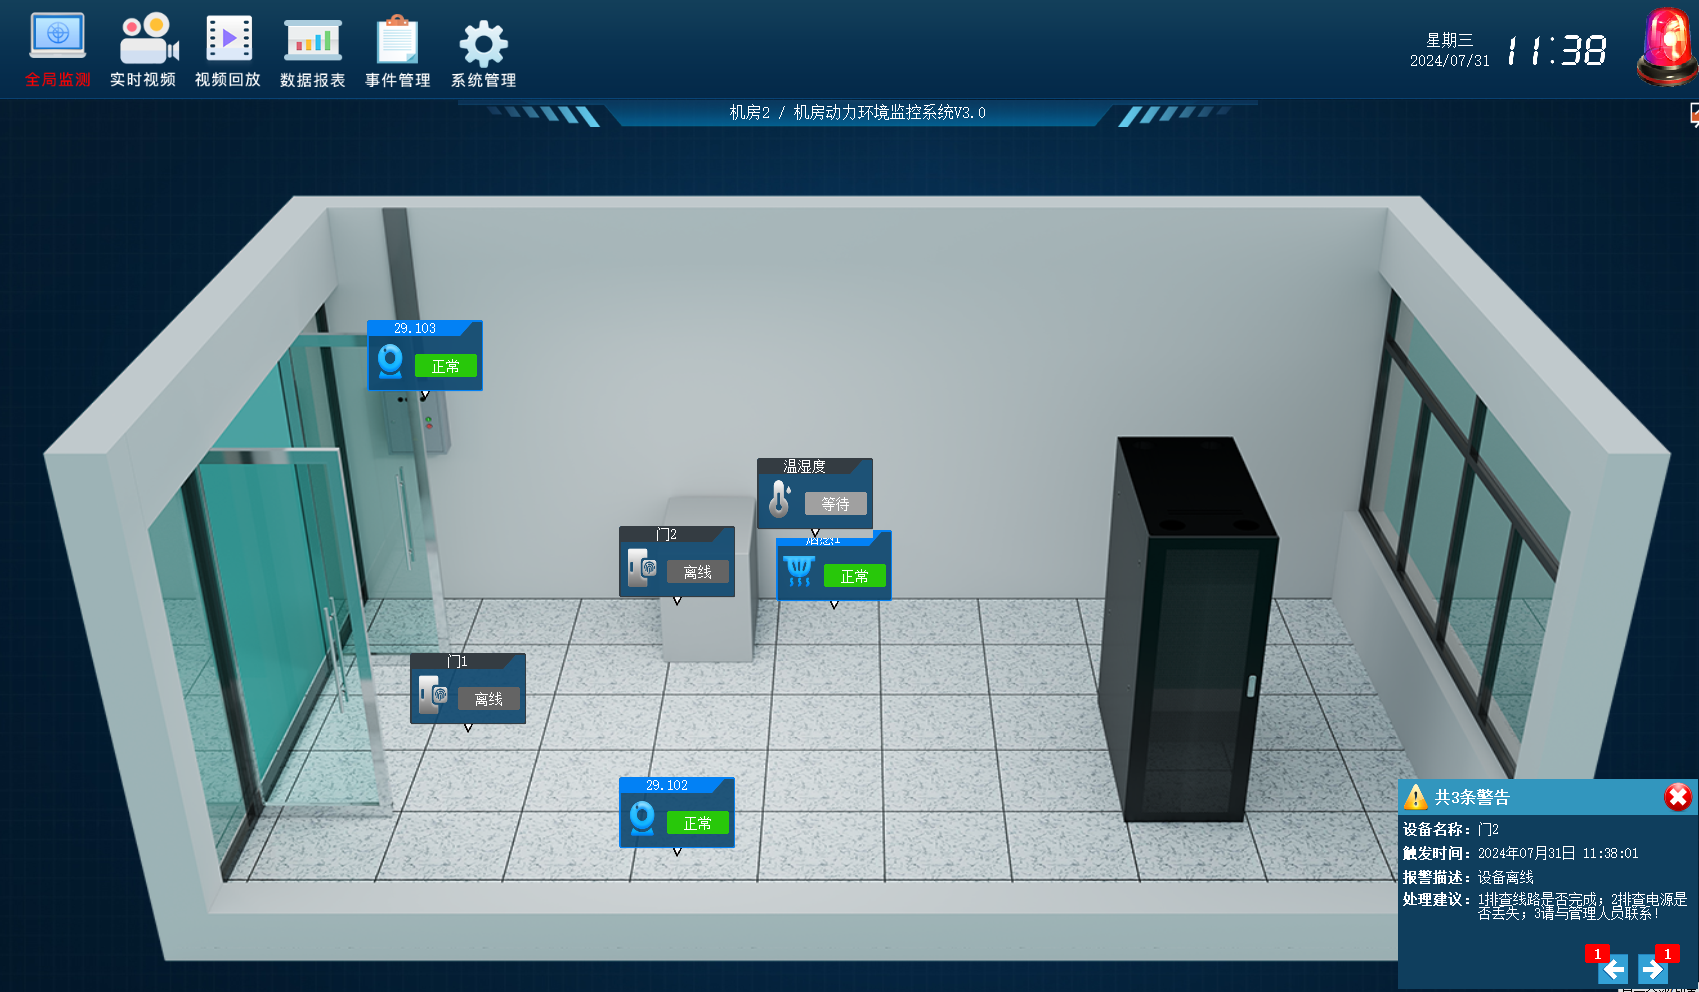Image resolution: width=1699 pixels, height=992 pixels.
Task: Click the smoke detector sensor icon
Action: pyautogui.click(x=798, y=572)
